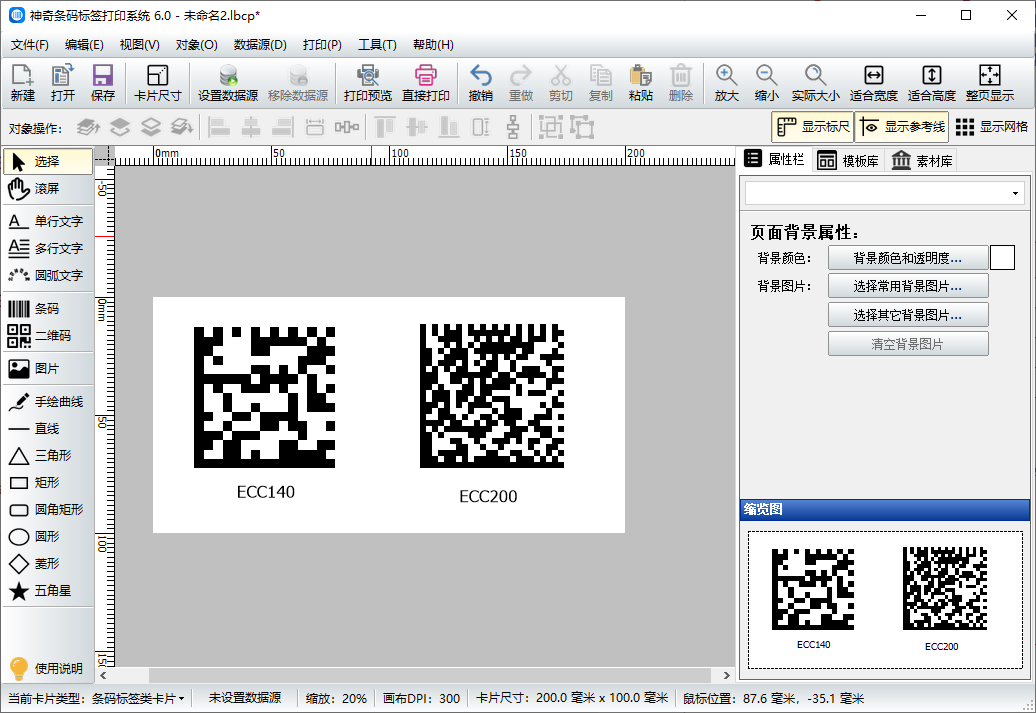The image size is (1036, 713).
Task: Expand the properties panel object dropdown
Action: click(1015, 194)
